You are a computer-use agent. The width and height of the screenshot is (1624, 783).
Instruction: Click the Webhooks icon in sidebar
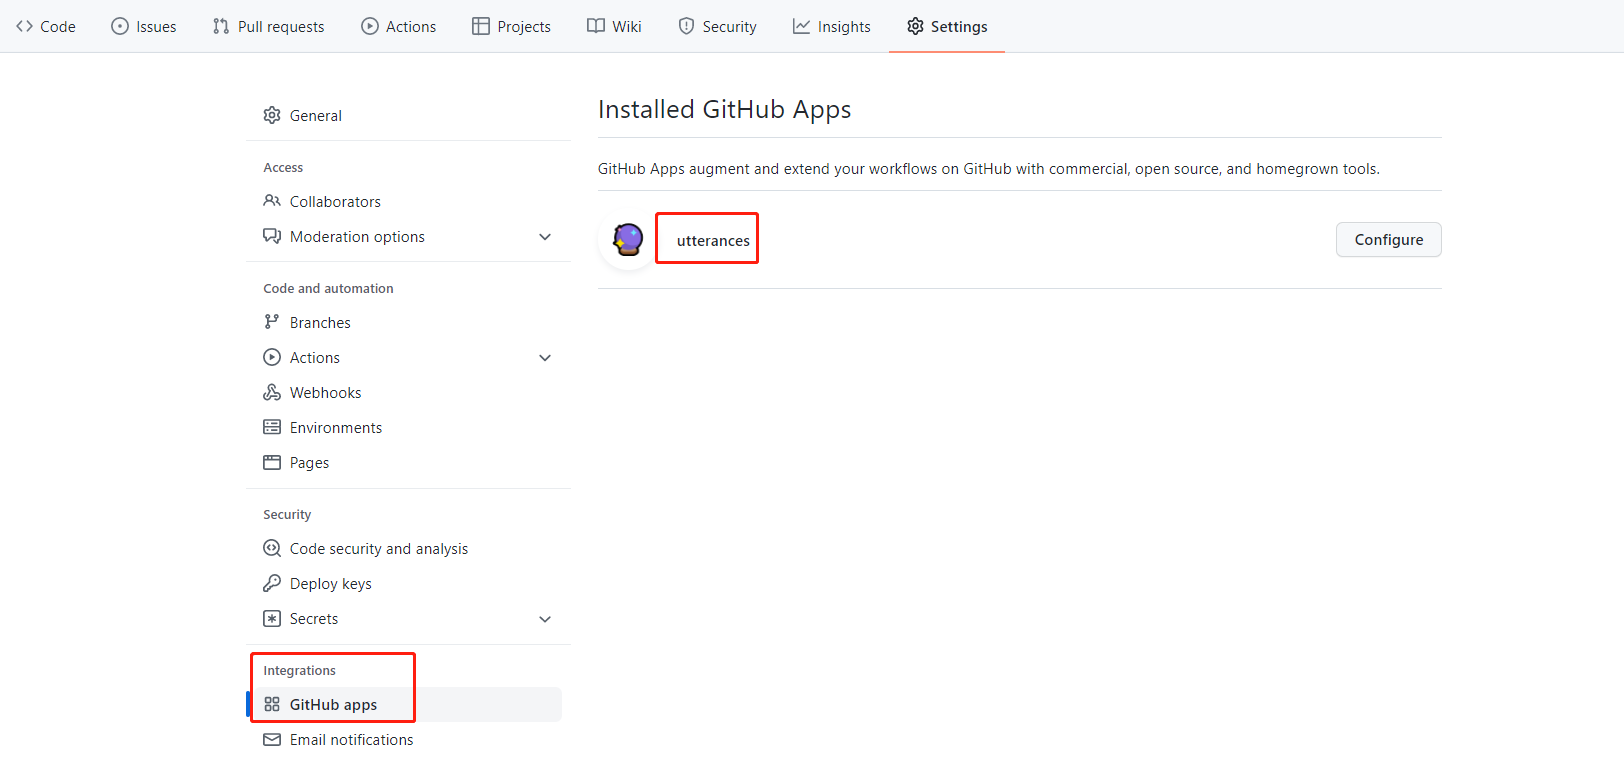272,392
